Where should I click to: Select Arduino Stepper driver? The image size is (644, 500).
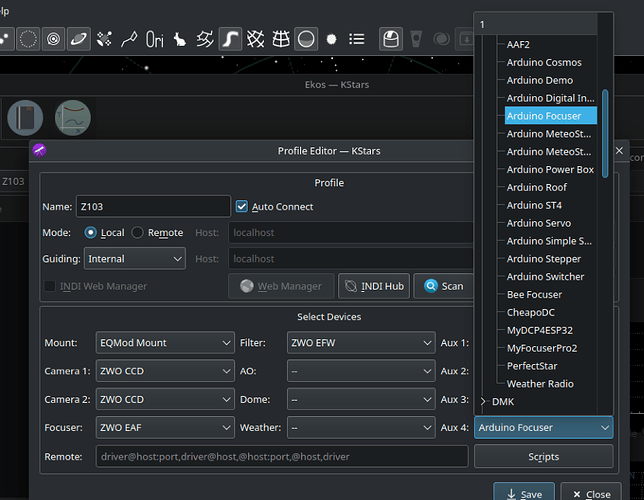(x=543, y=259)
